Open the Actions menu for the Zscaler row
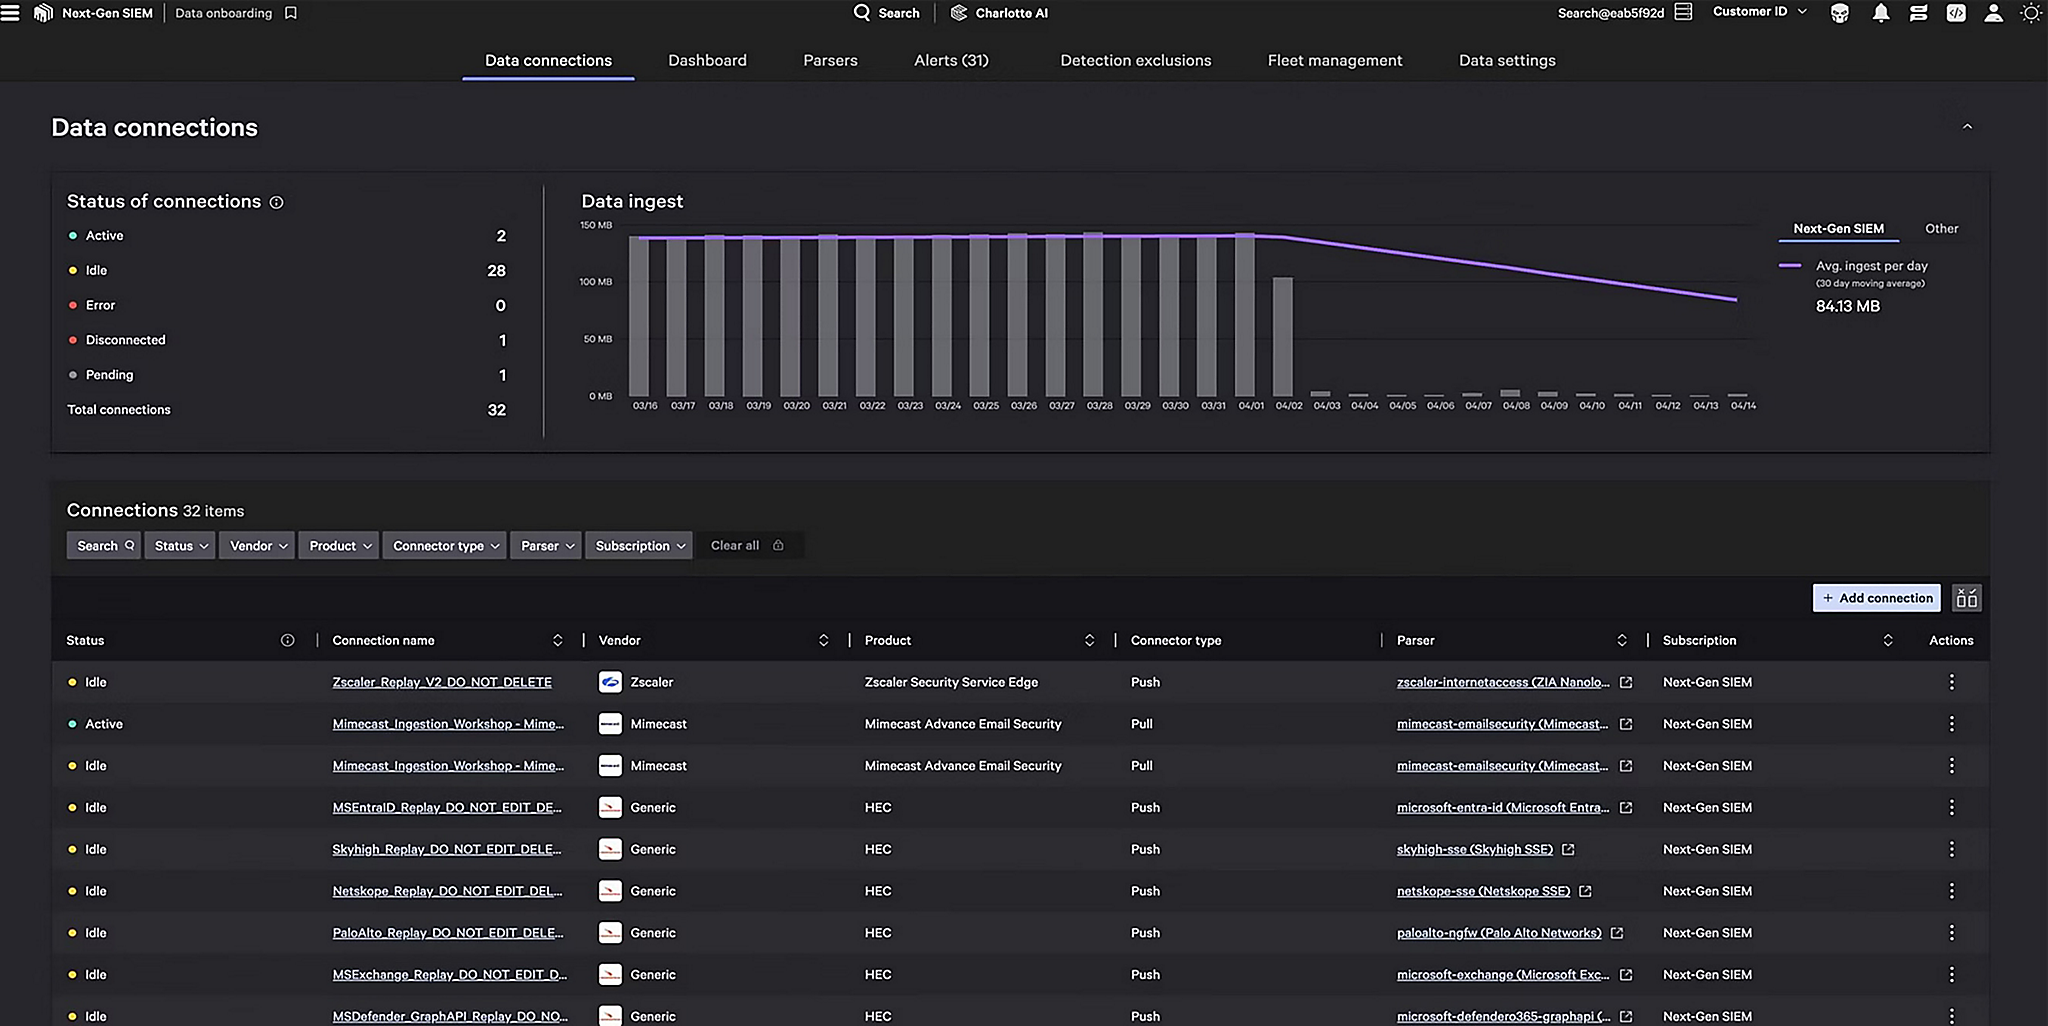This screenshot has width=2048, height=1026. (x=1951, y=681)
